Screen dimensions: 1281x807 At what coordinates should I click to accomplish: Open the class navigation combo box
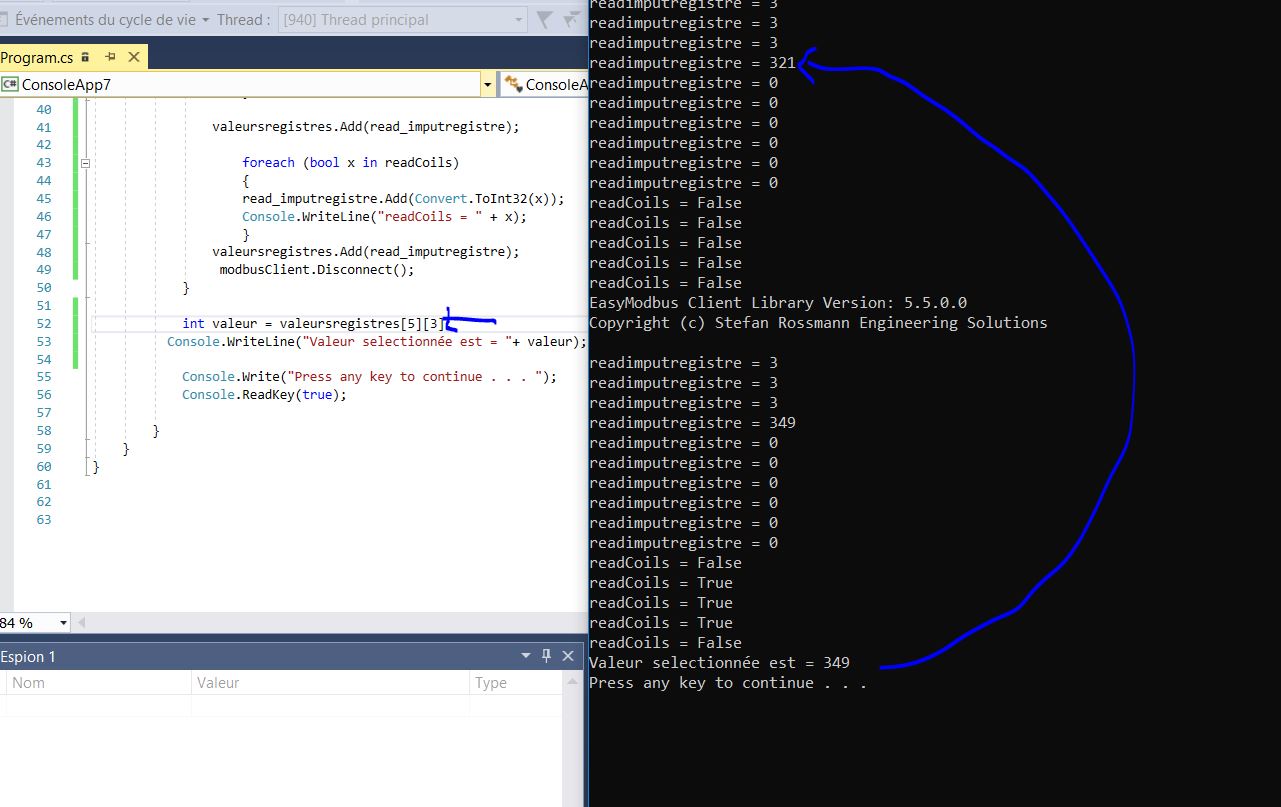[x=543, y=85]
